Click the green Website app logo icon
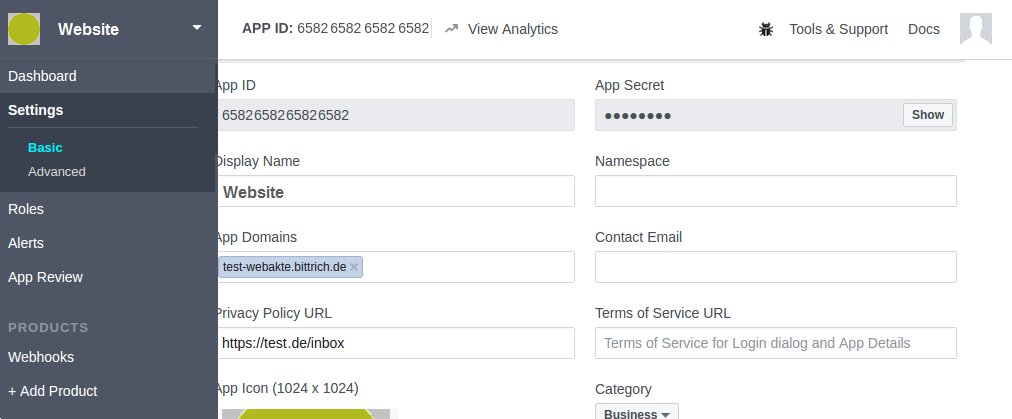 click(x=24, y=29)
